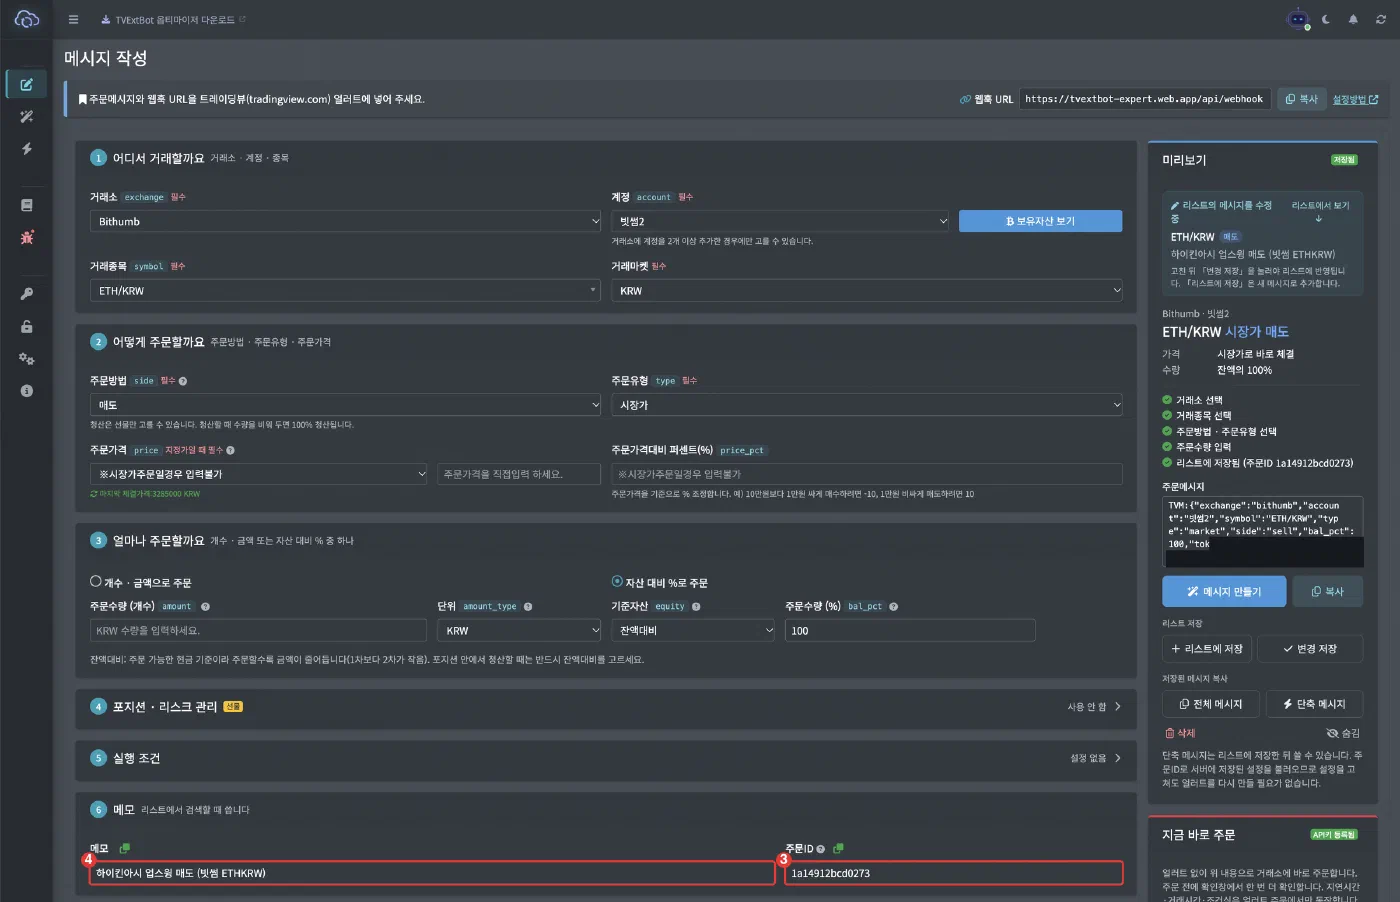Open the message compose page in sidebar
This screenshot has height=902, width=1400.
[x=27, y=84]
